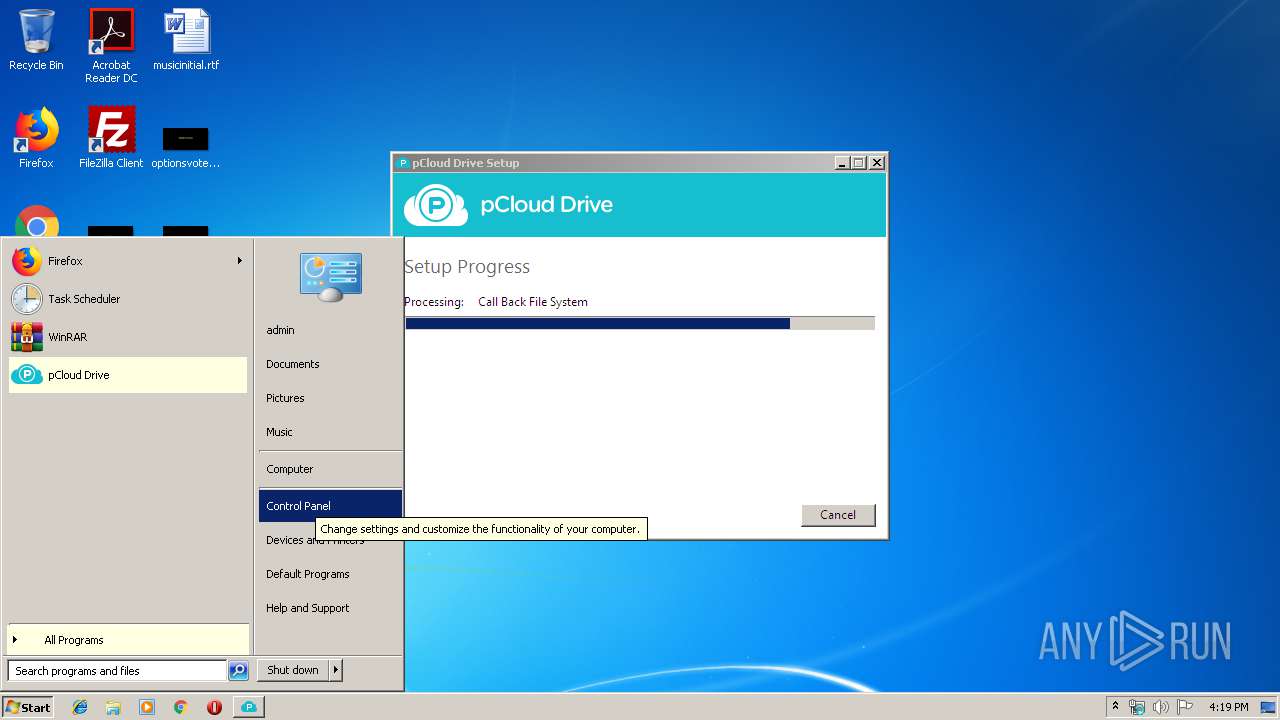Open Action Center flag icon
Image resolution: width=1280 pixels, height=720 pixels.
1184,707
